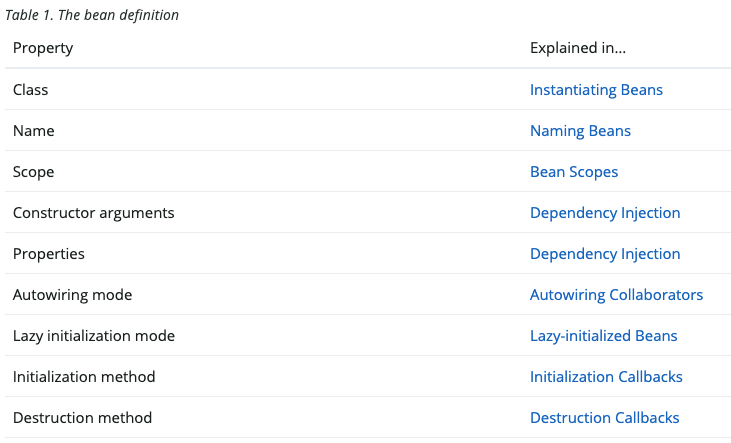Click the Initialization method cell
This screenshot has height=443, width=731.
click(84, 377)
